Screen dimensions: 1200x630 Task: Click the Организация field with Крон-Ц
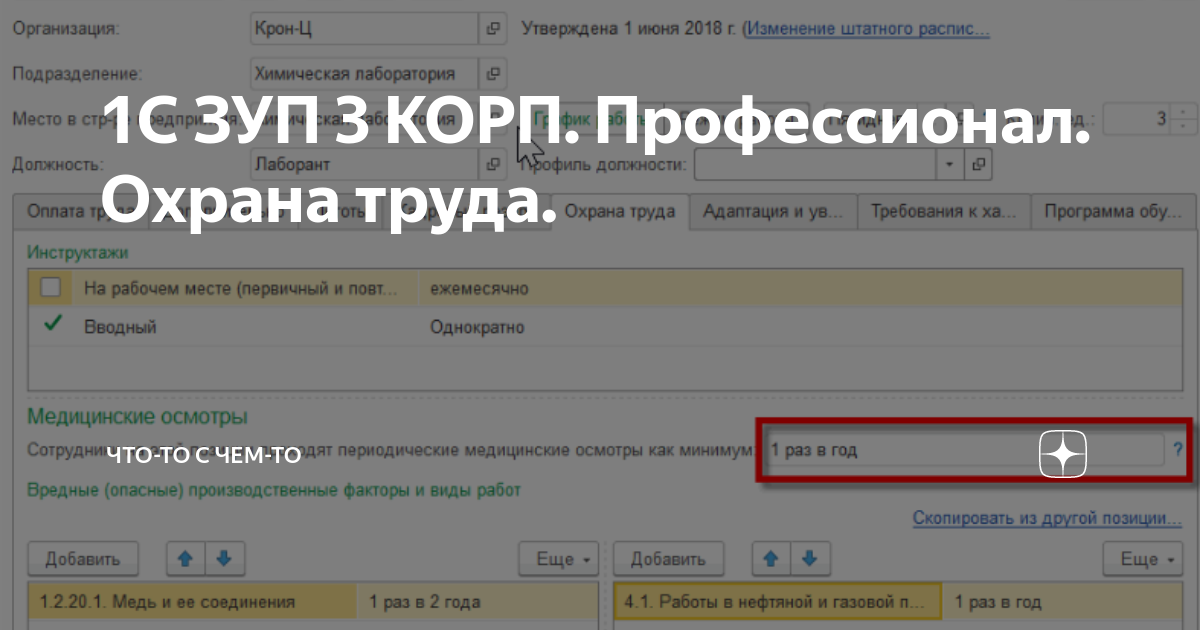pyautogui.click(x=364, y=29)
